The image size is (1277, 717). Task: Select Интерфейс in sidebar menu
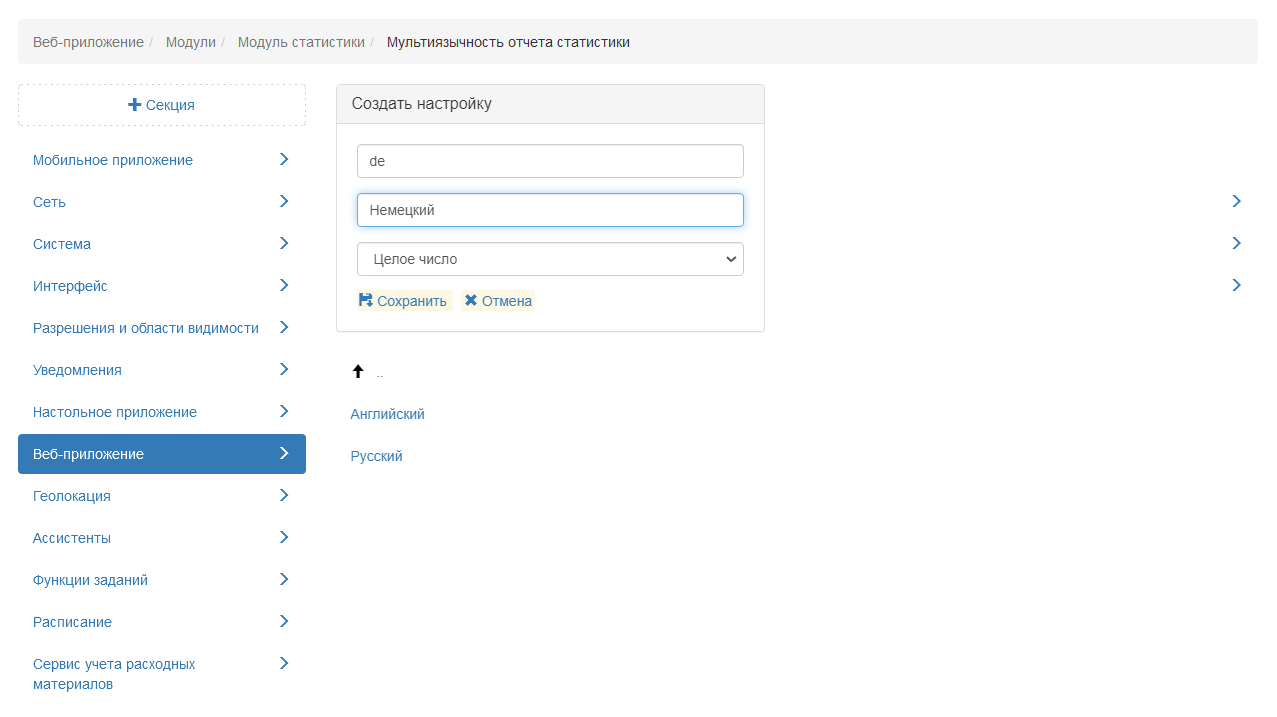pos(70,286)
